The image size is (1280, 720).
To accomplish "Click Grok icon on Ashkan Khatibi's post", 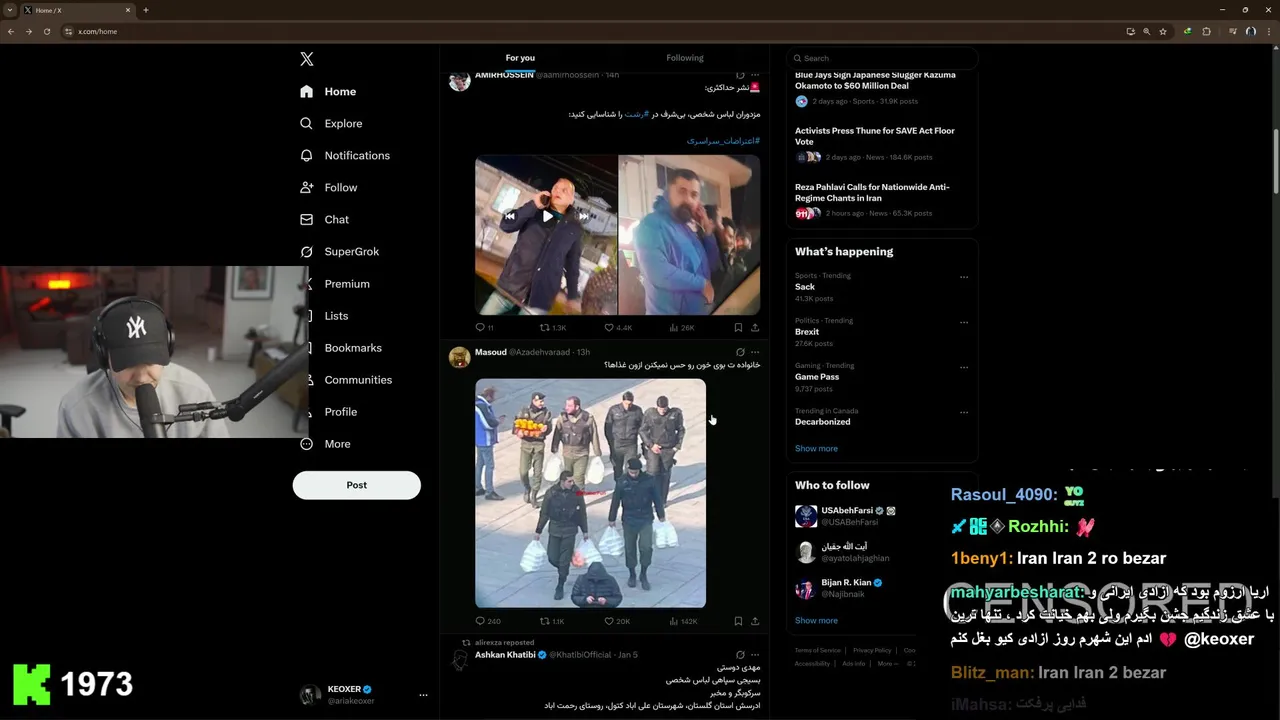I will point(740,654).
